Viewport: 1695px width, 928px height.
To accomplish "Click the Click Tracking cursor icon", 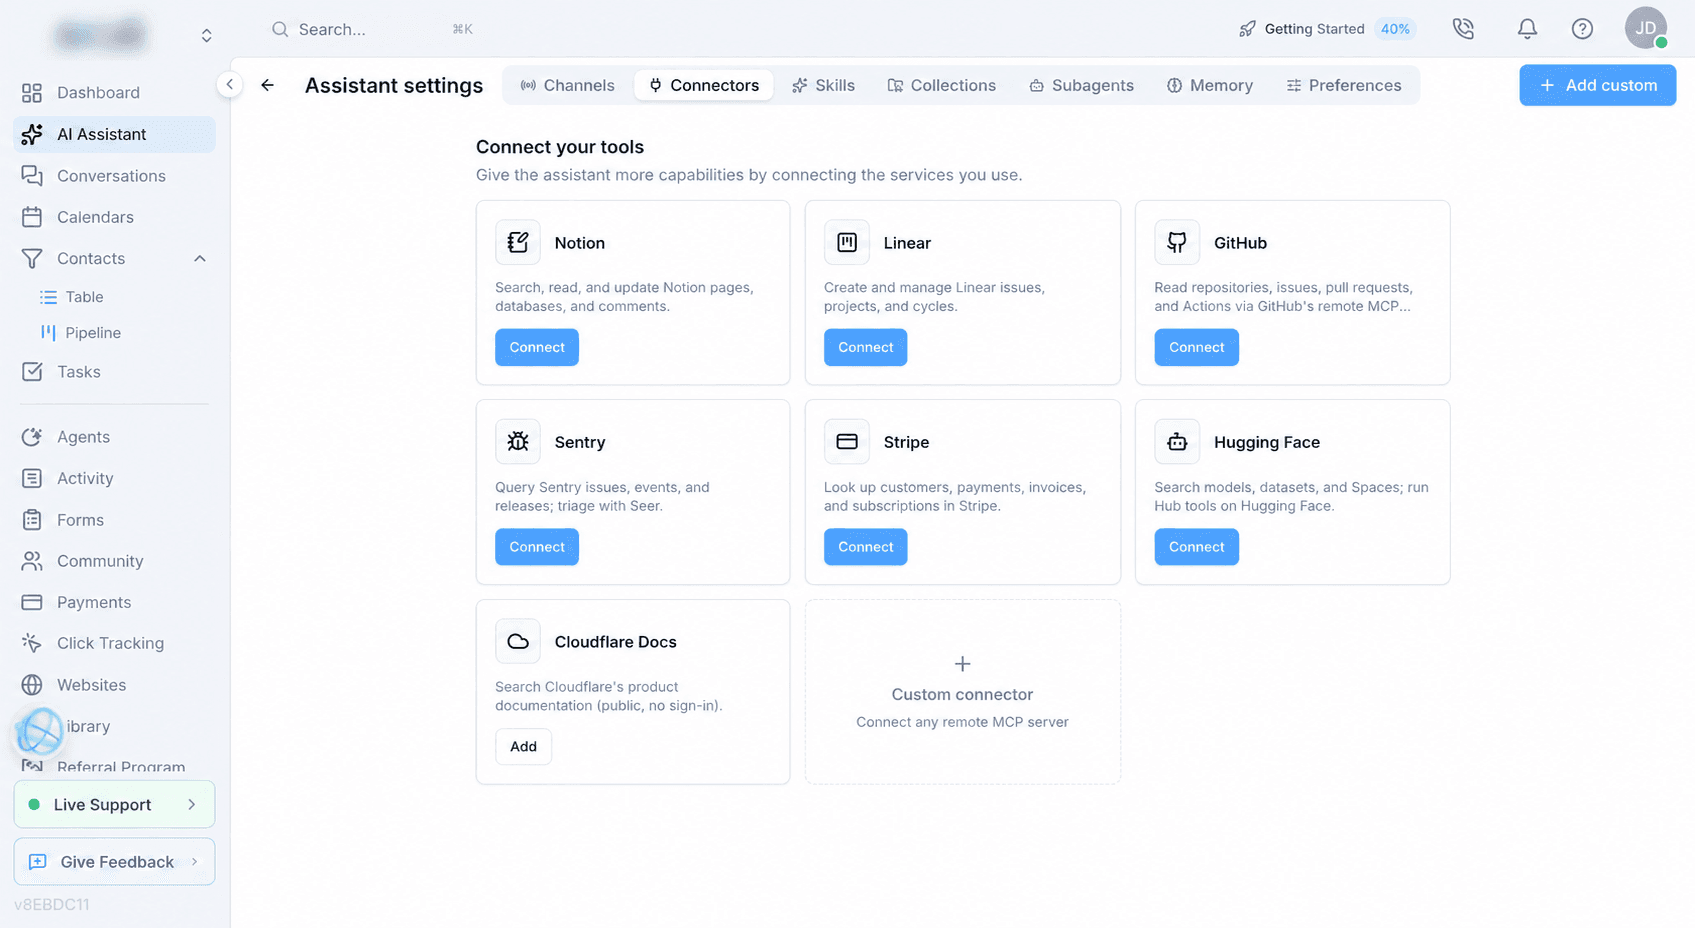I will click(x=32, y=643).
